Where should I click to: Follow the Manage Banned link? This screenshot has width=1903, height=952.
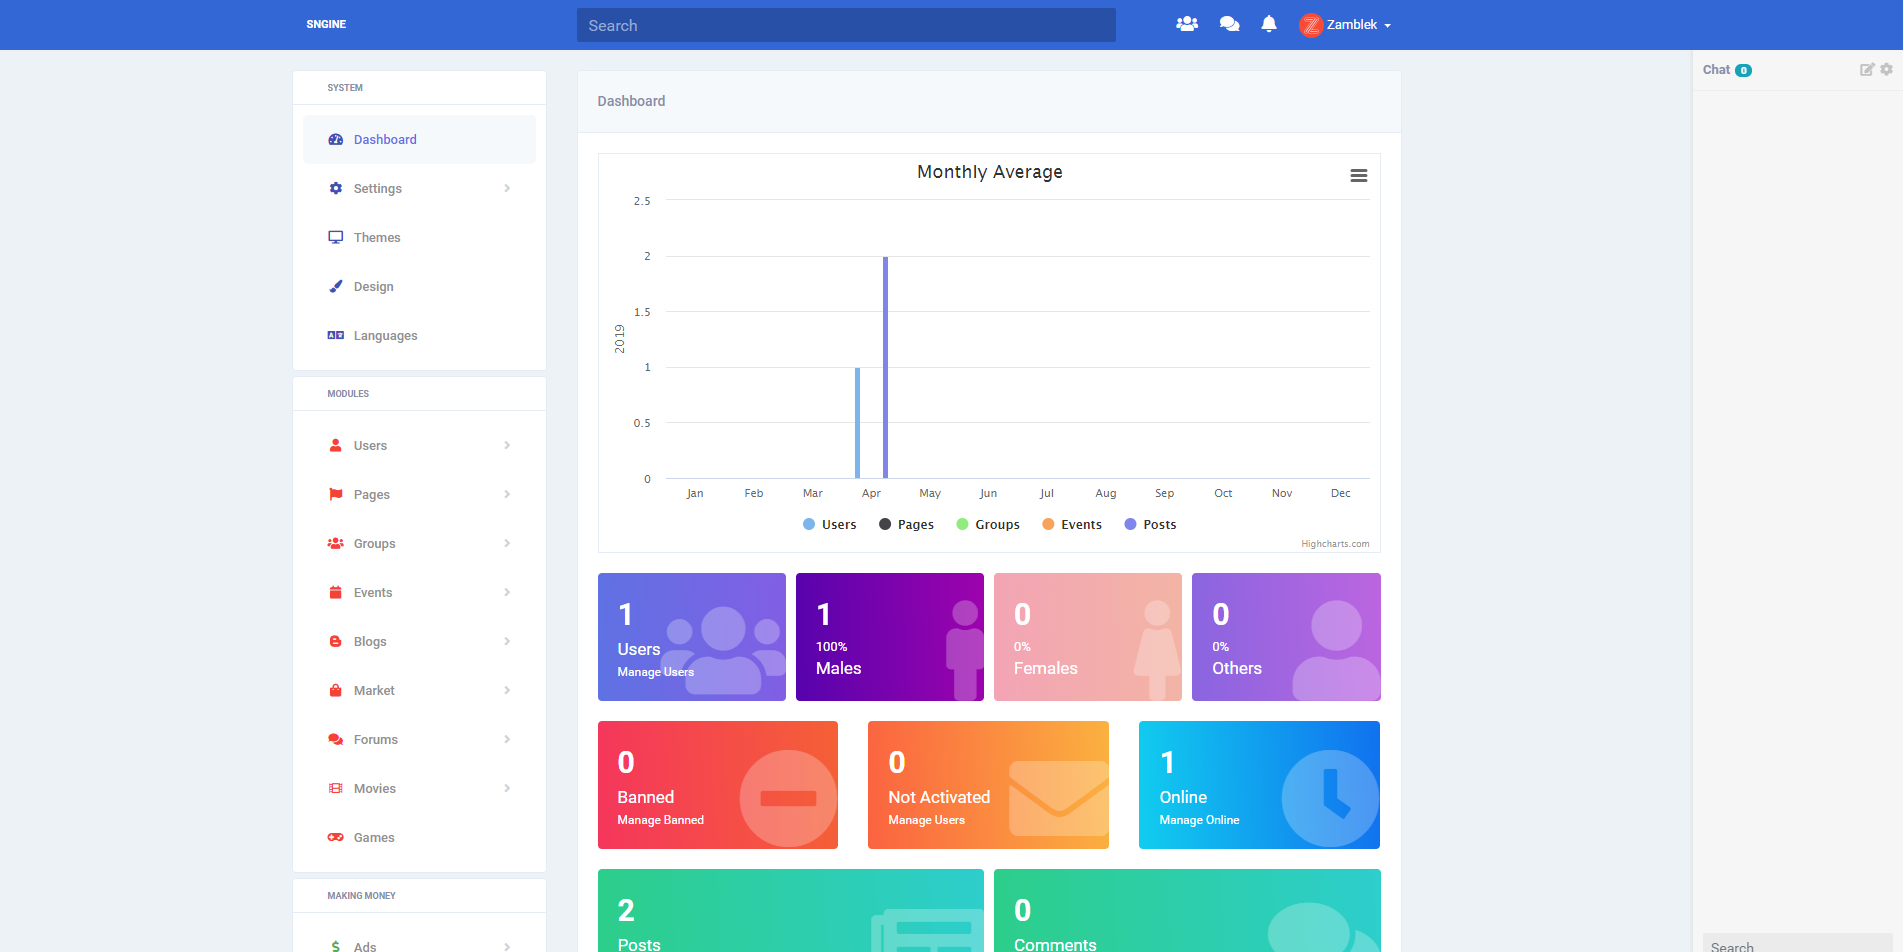661,820
